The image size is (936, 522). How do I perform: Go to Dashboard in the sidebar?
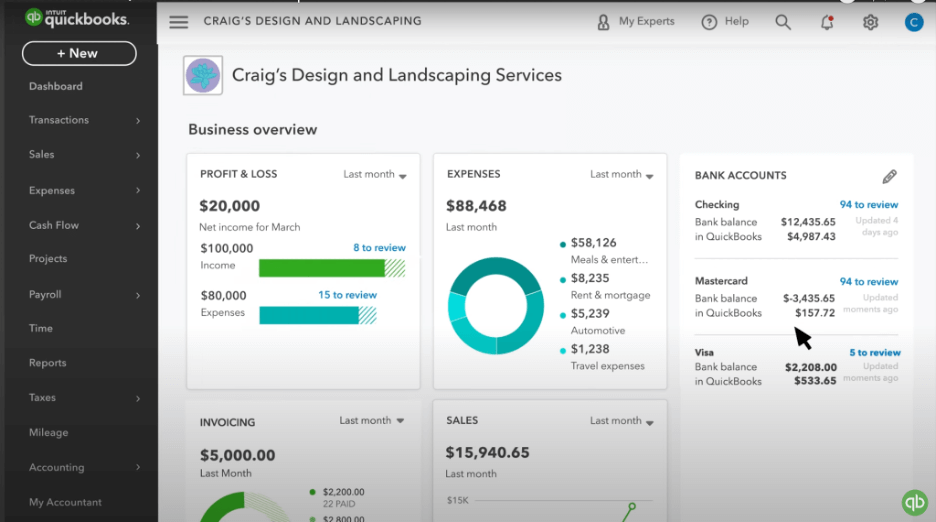[x=56, y=86]
